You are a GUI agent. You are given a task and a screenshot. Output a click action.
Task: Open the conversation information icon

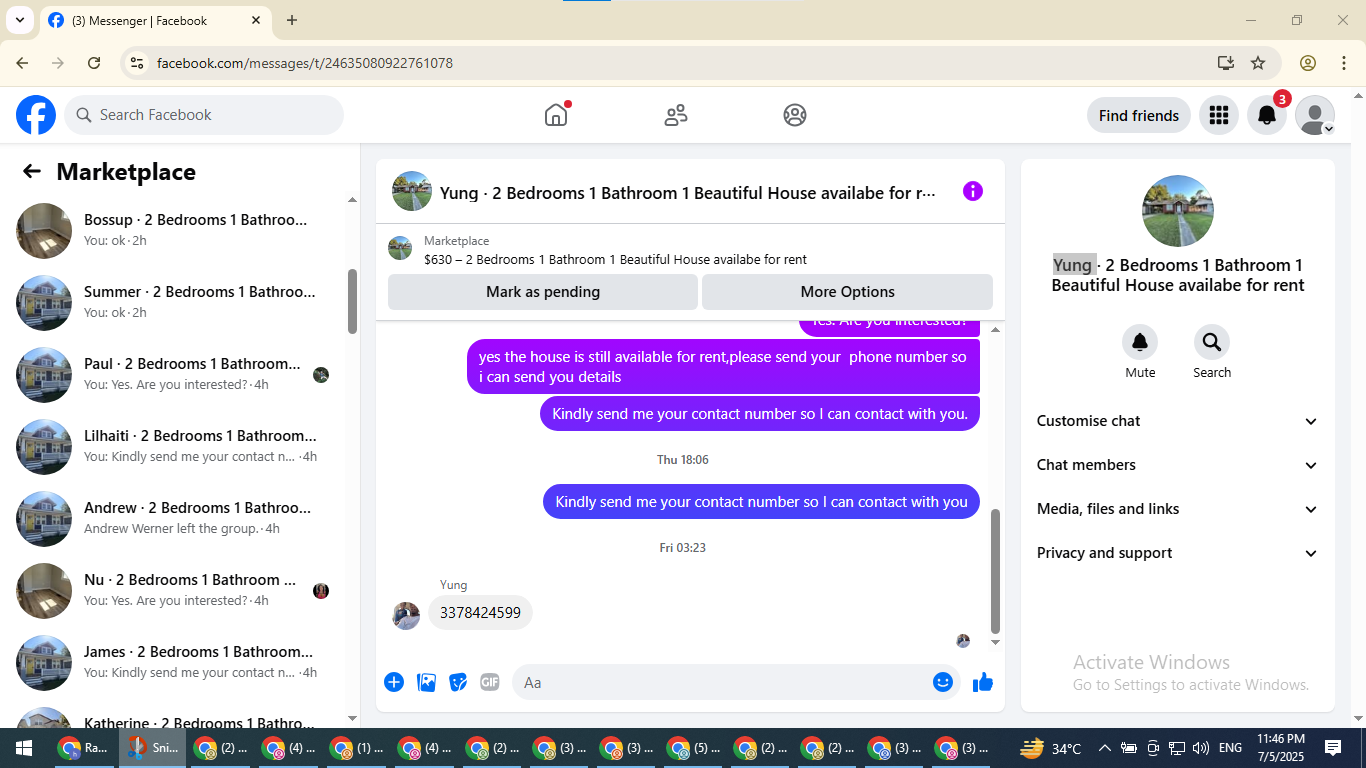tap(973, 191)
